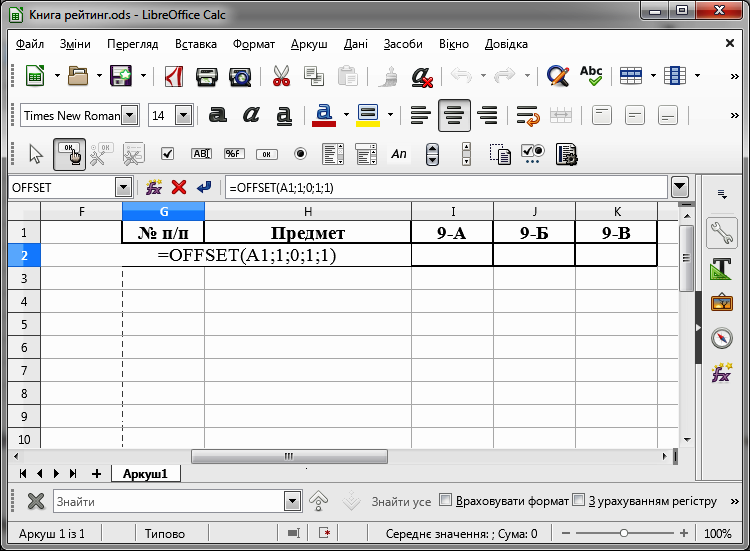This screenshot has height=551, width=750.
Task: Open the Вставка menu
Action: tap(196, 44)
